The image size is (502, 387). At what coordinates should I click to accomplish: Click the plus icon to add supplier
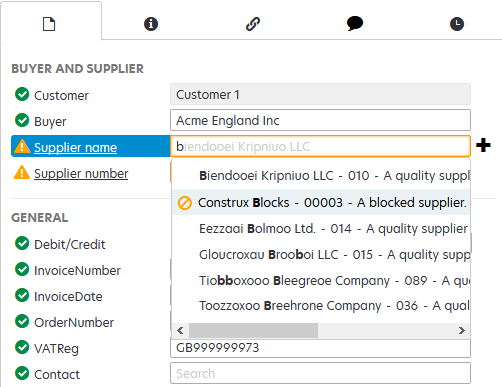point(483,145)
